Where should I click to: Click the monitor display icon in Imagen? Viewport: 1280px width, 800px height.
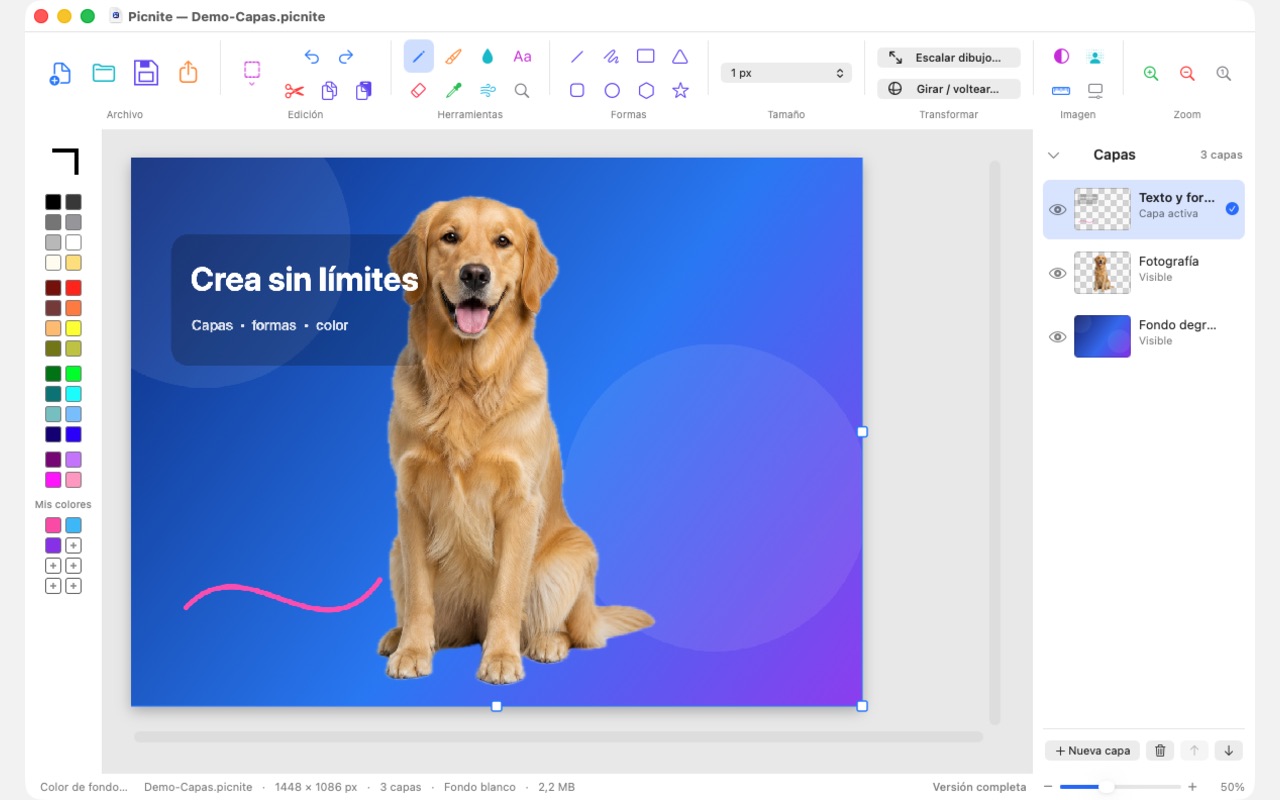pos(1095,91)
